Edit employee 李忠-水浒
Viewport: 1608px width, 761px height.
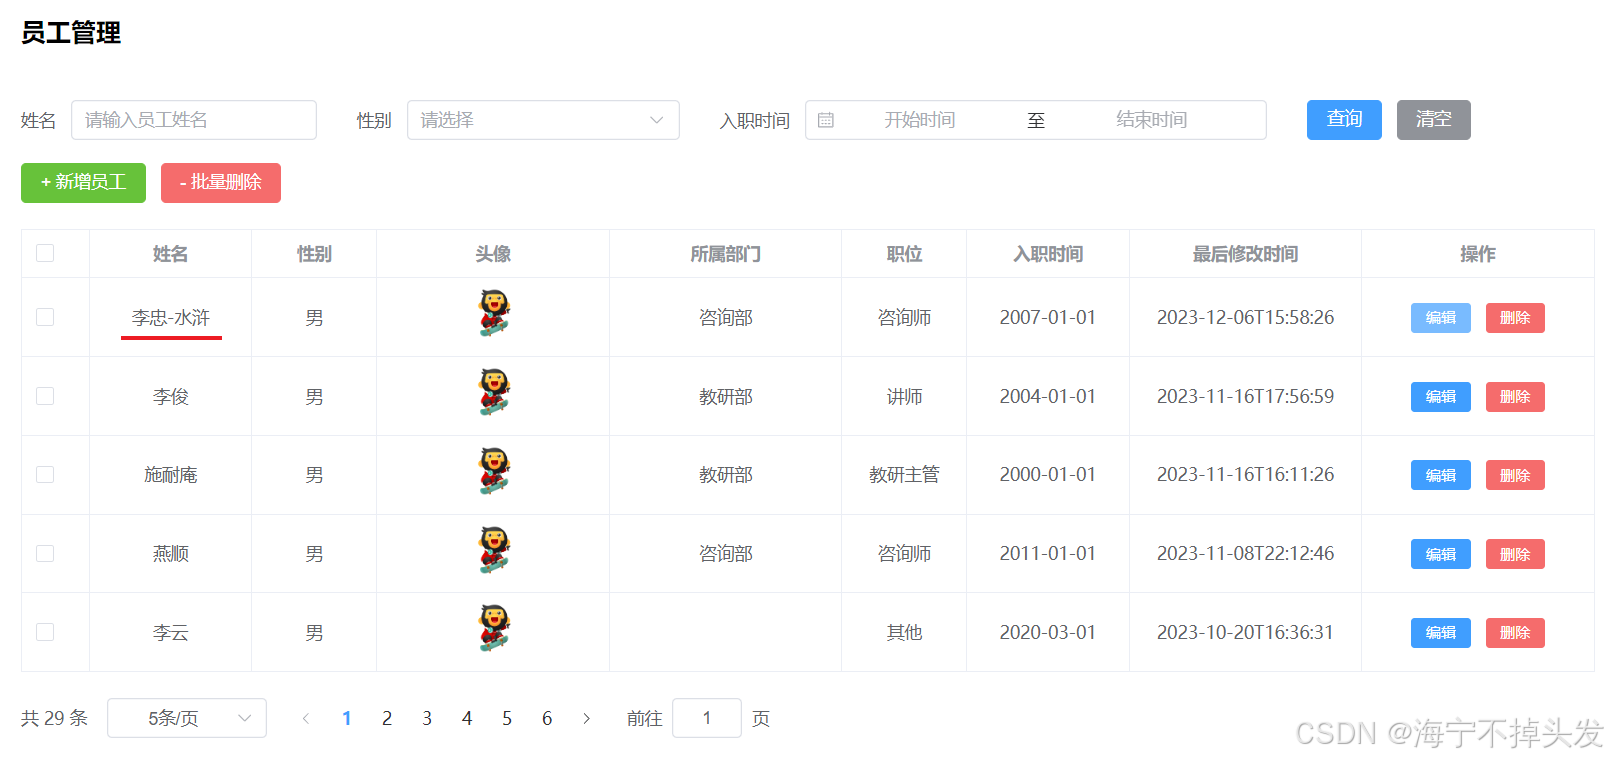tap(1441, 318)
